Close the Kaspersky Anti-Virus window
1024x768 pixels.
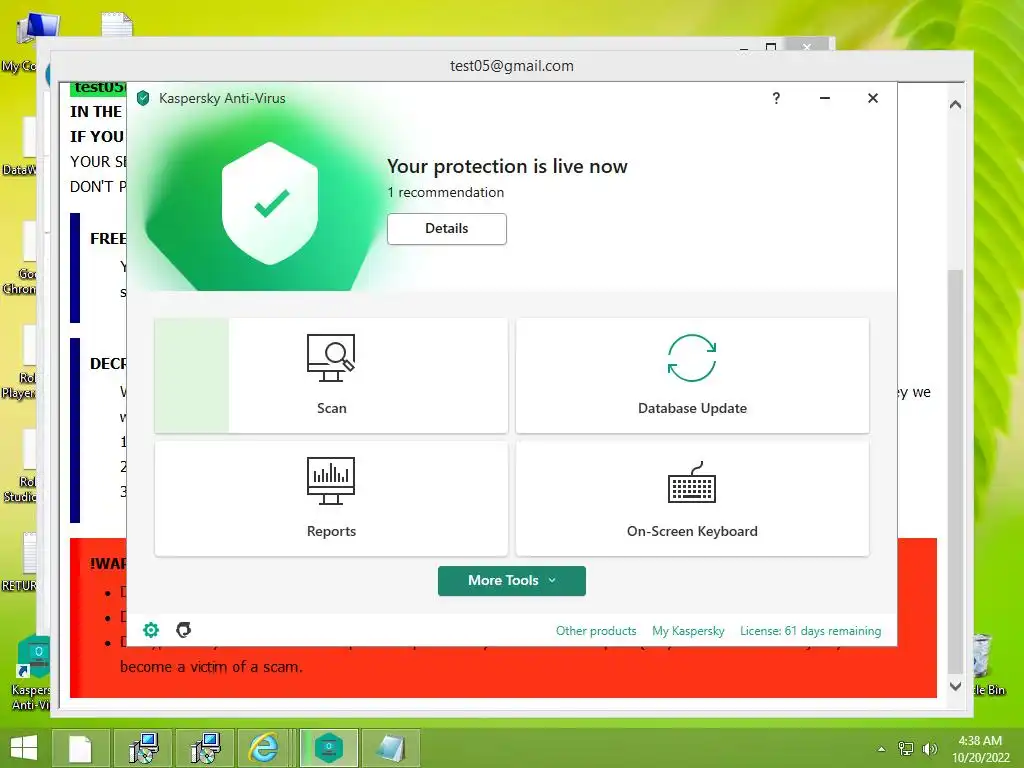(x=872, y=98)
